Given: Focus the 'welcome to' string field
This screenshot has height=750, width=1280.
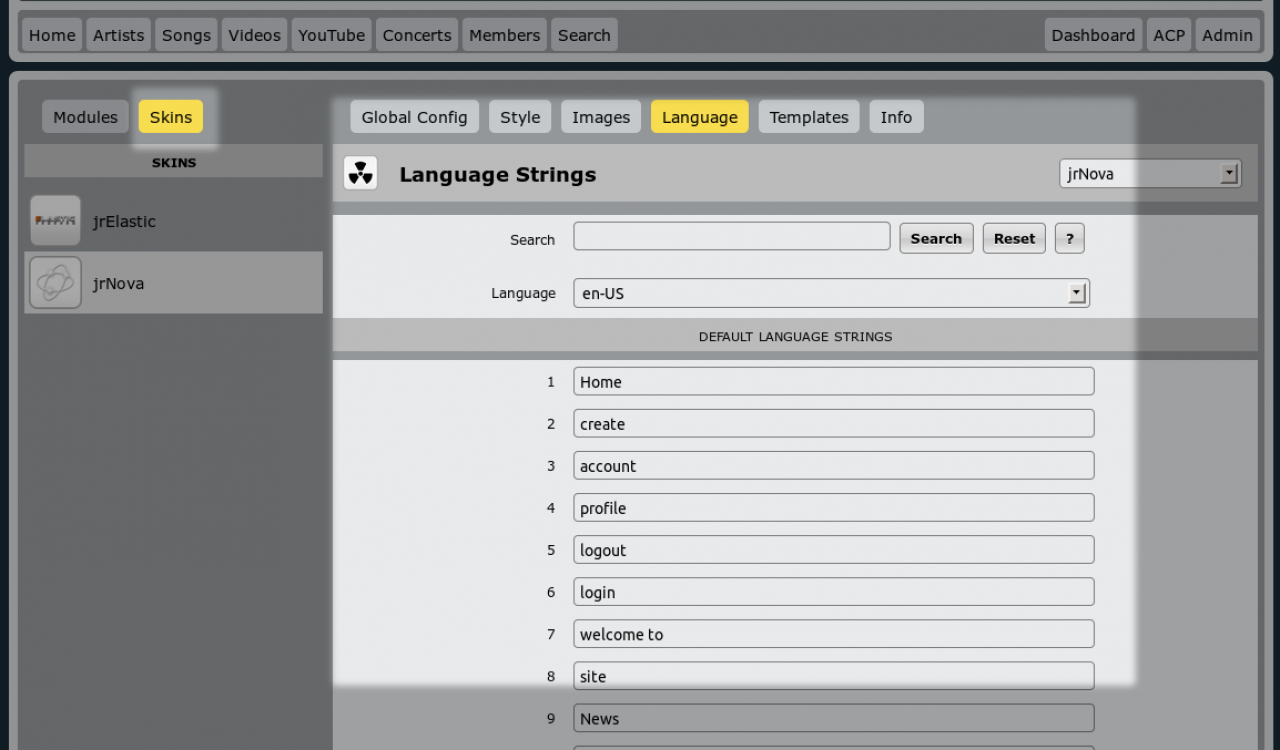Looking at the screenshot, I should click(x=833, y=634).
